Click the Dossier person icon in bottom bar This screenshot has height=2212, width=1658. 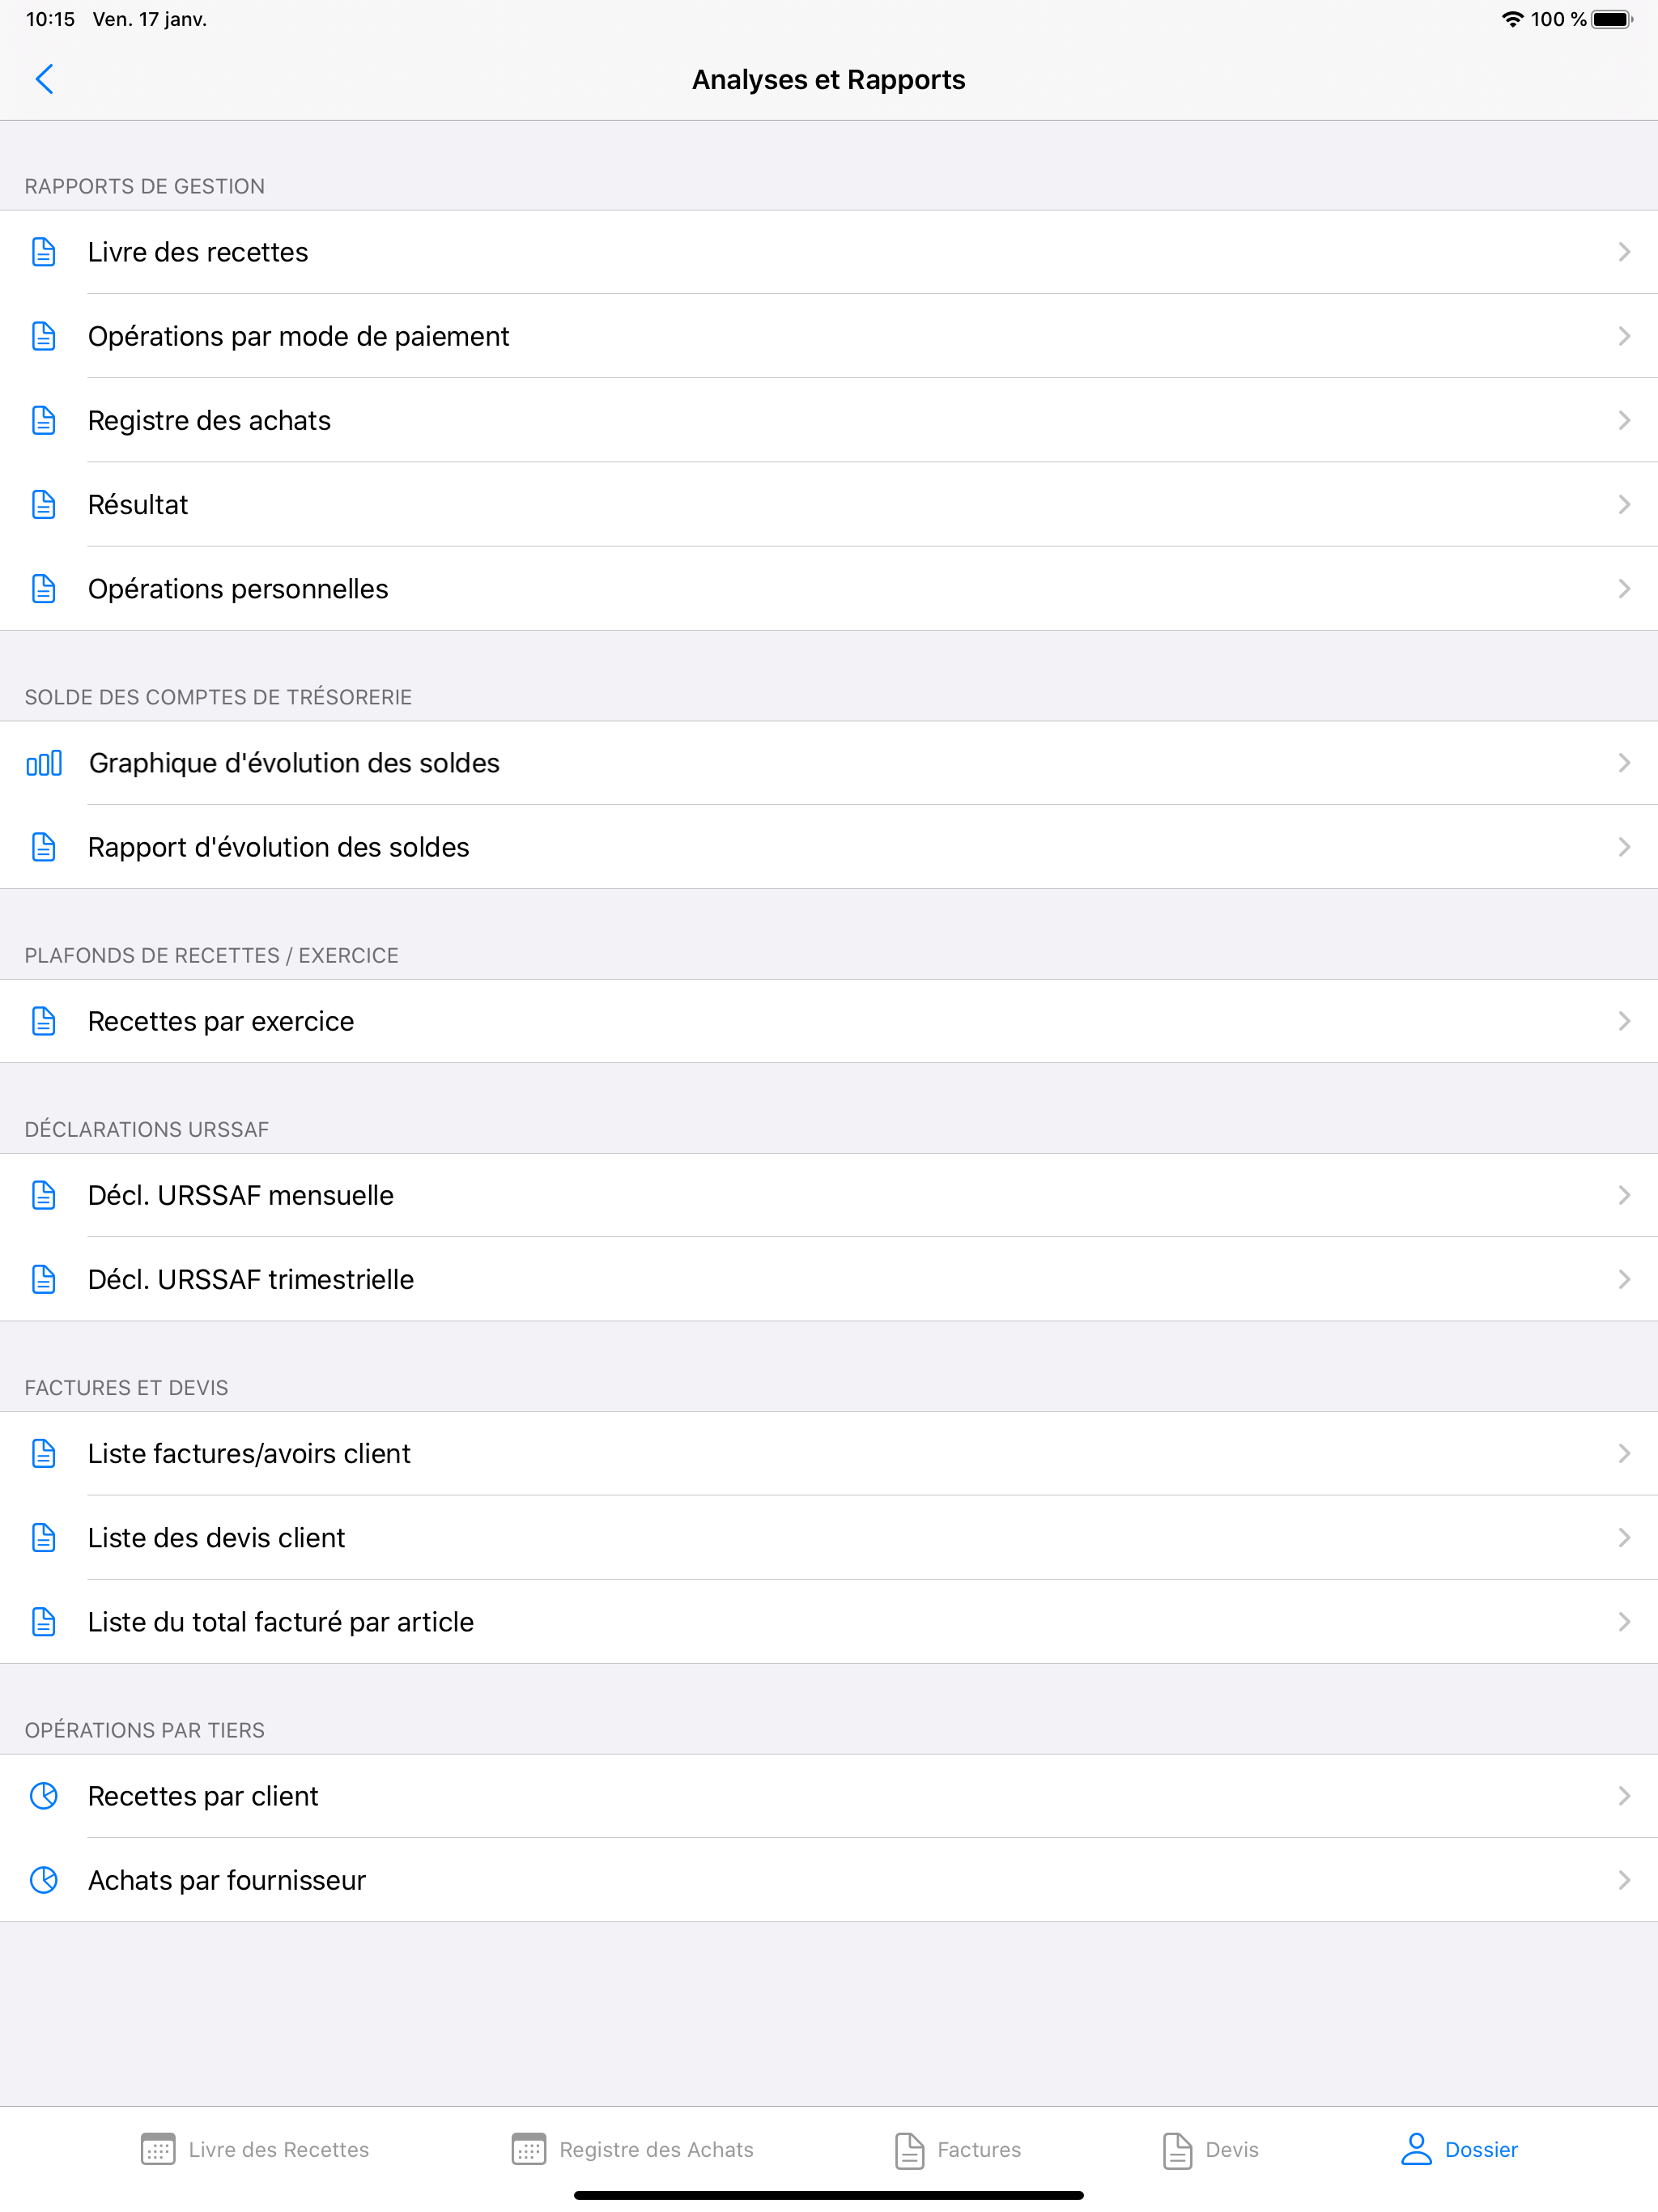[1416, 2148]
